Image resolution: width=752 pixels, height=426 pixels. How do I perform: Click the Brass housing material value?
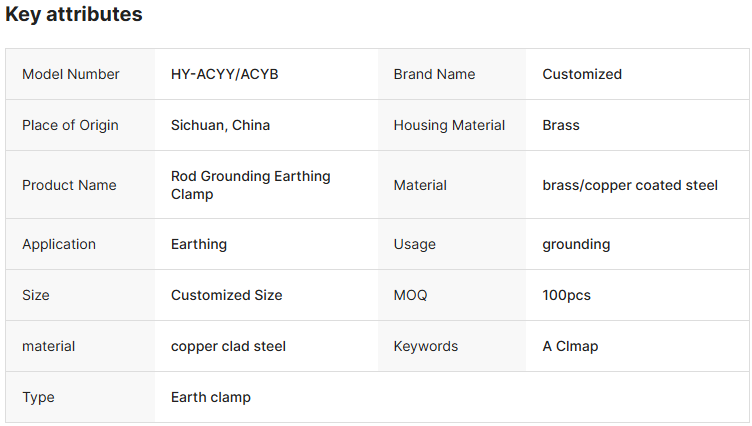point(561,125)
